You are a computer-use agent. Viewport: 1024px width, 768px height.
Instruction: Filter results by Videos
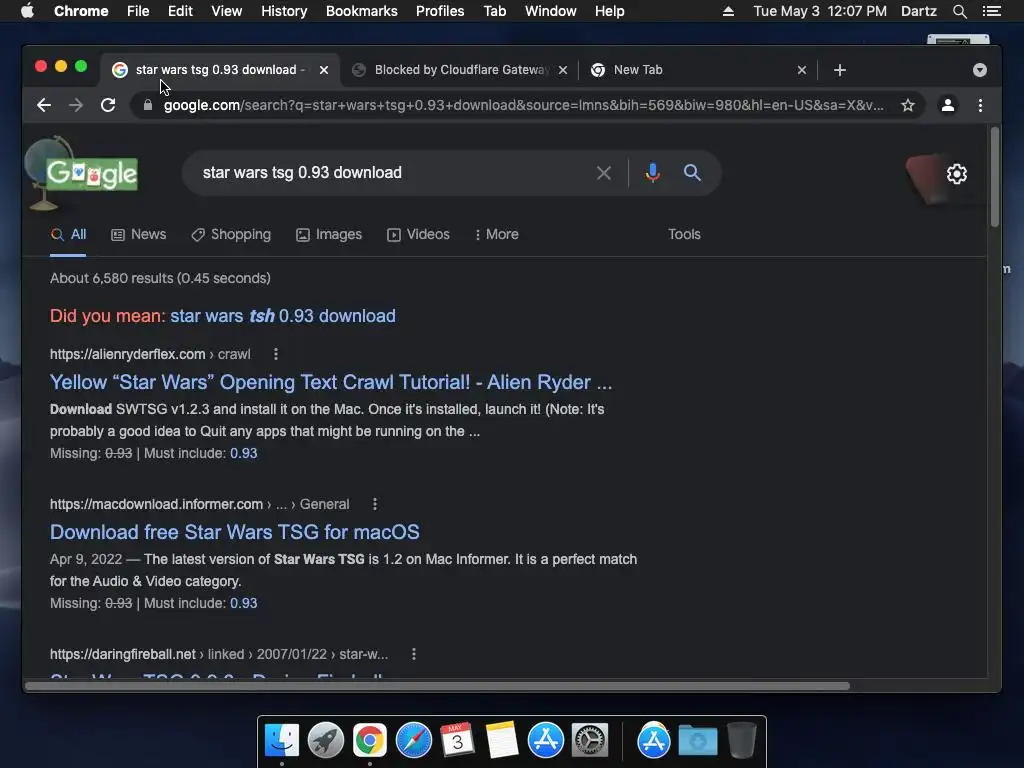coord(418,234)
